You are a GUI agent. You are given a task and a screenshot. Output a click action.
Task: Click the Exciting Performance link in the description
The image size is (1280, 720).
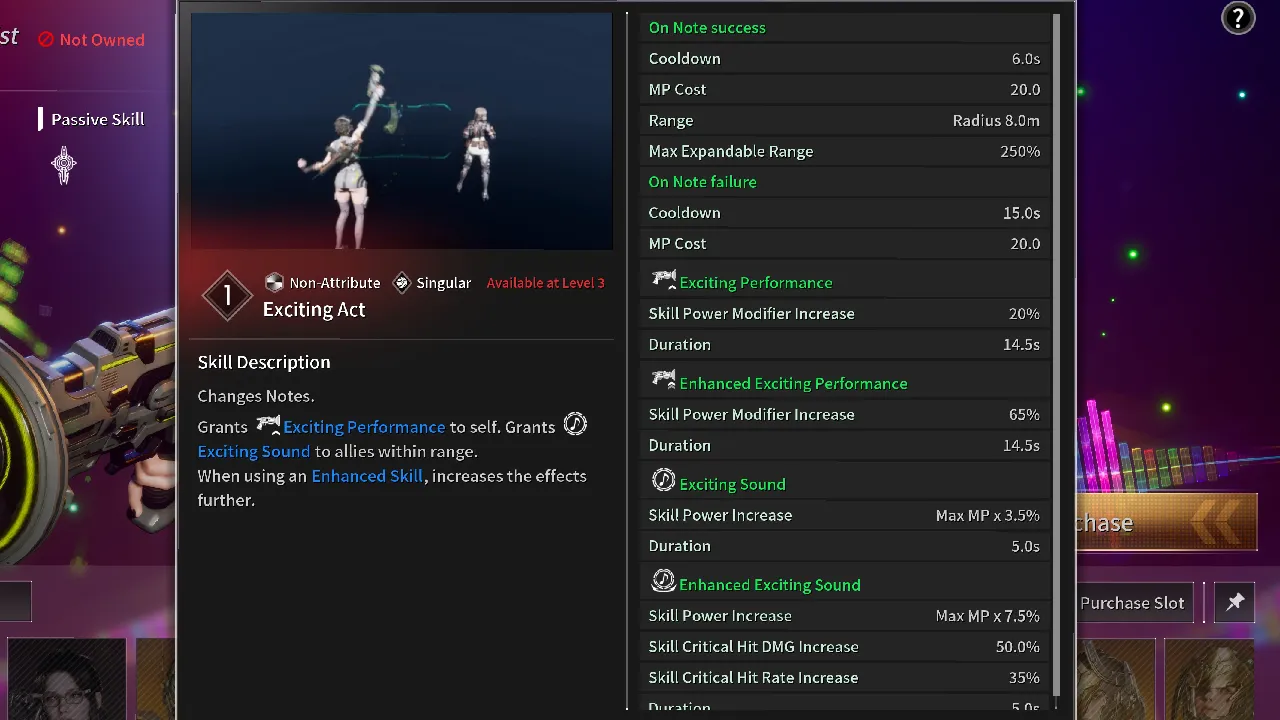[x=363, y=427]
